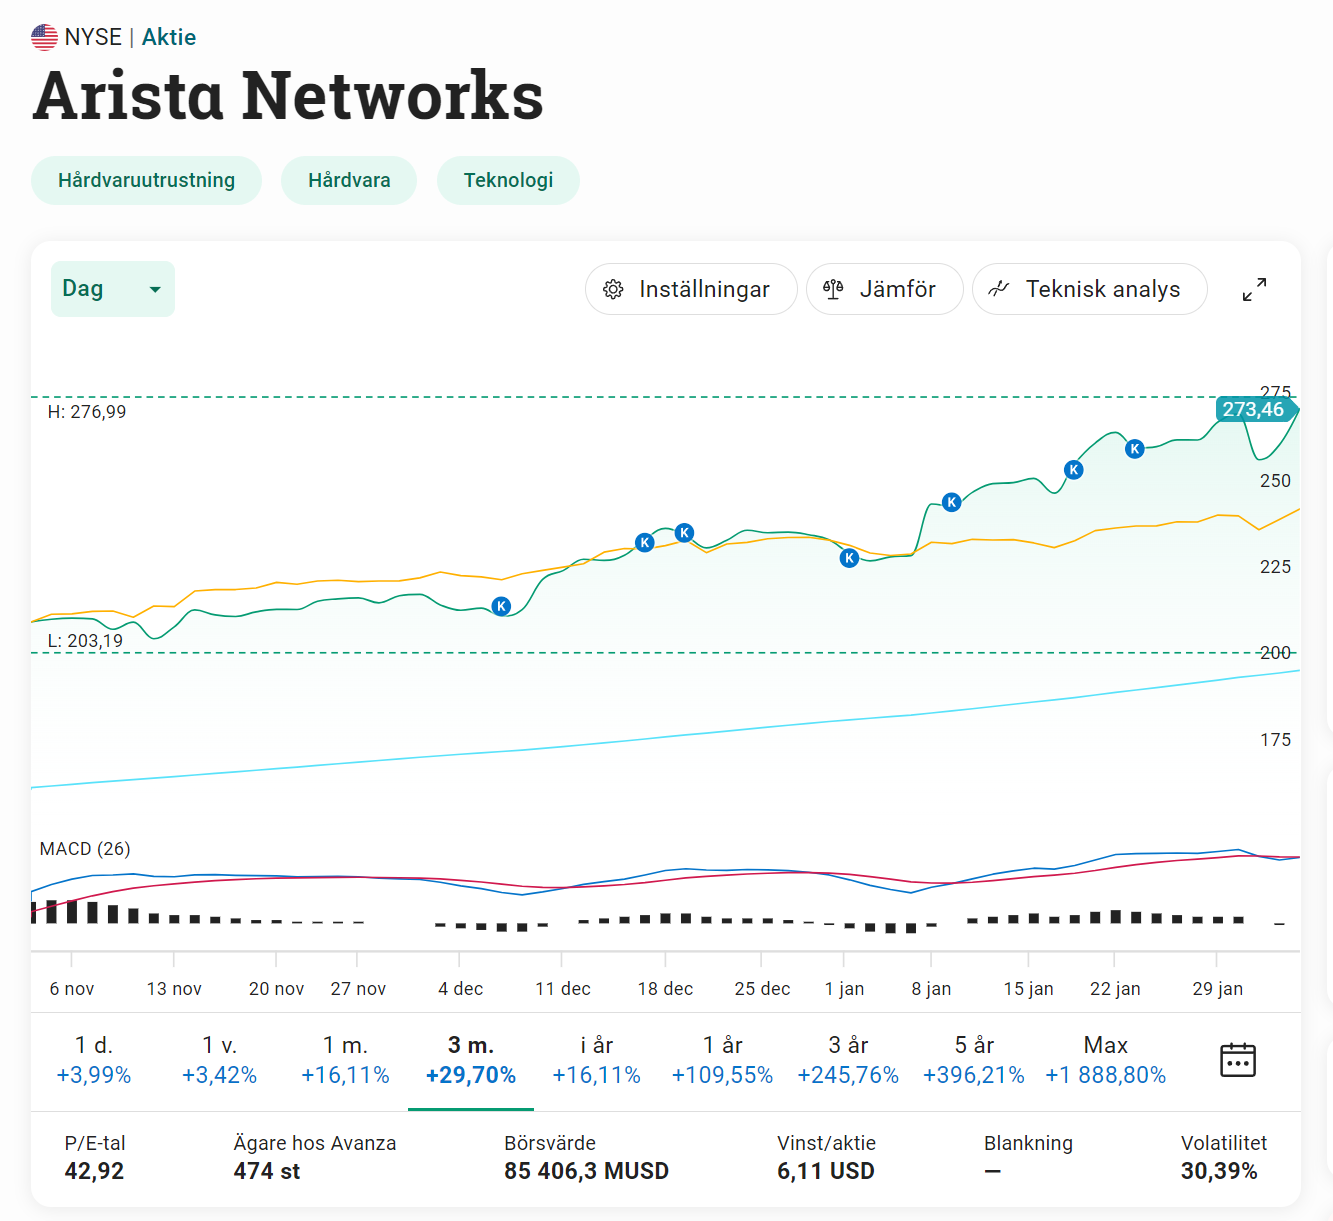
Task: Click the fullscreen expand chart icon
Action: point(1254,289)
